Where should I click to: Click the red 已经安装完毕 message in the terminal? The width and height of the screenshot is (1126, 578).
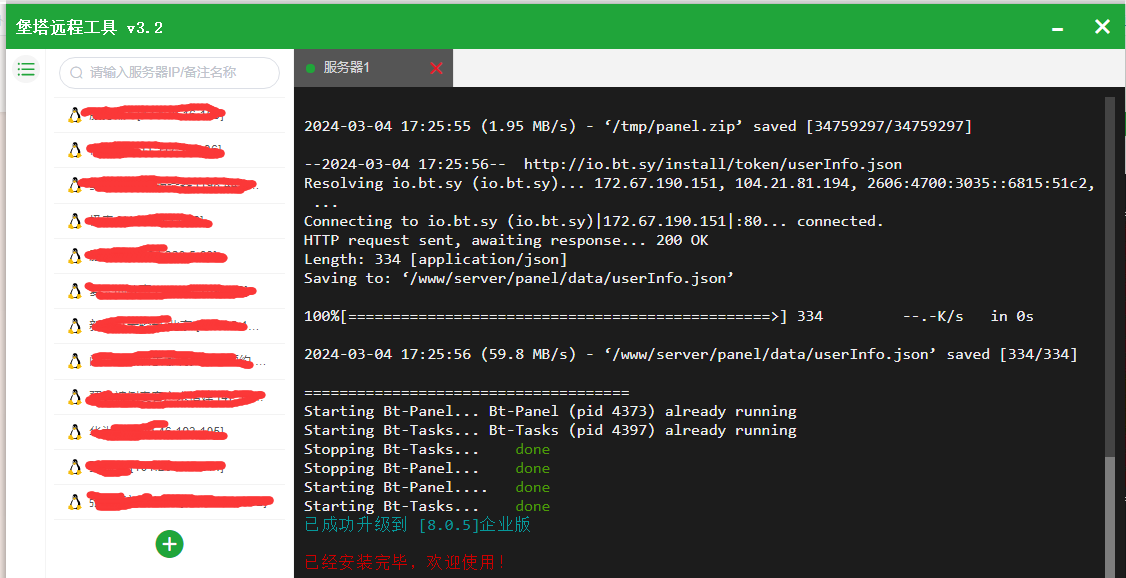(x=404, y=563)
